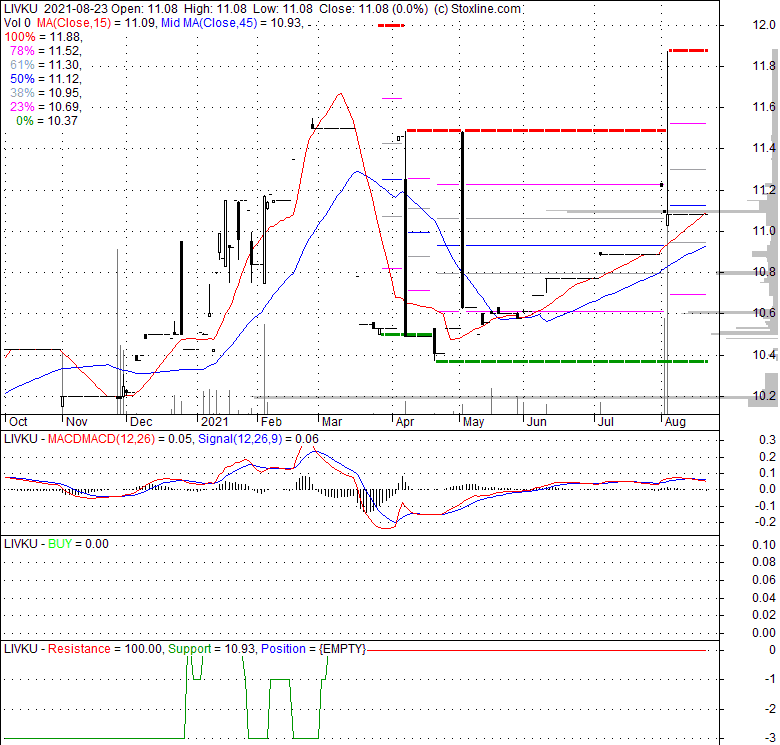Image resolution: width=780 pixels, height=745 pixels.
Task: Click the 0.10 BUY panel axis label
Action: [764, 545]
